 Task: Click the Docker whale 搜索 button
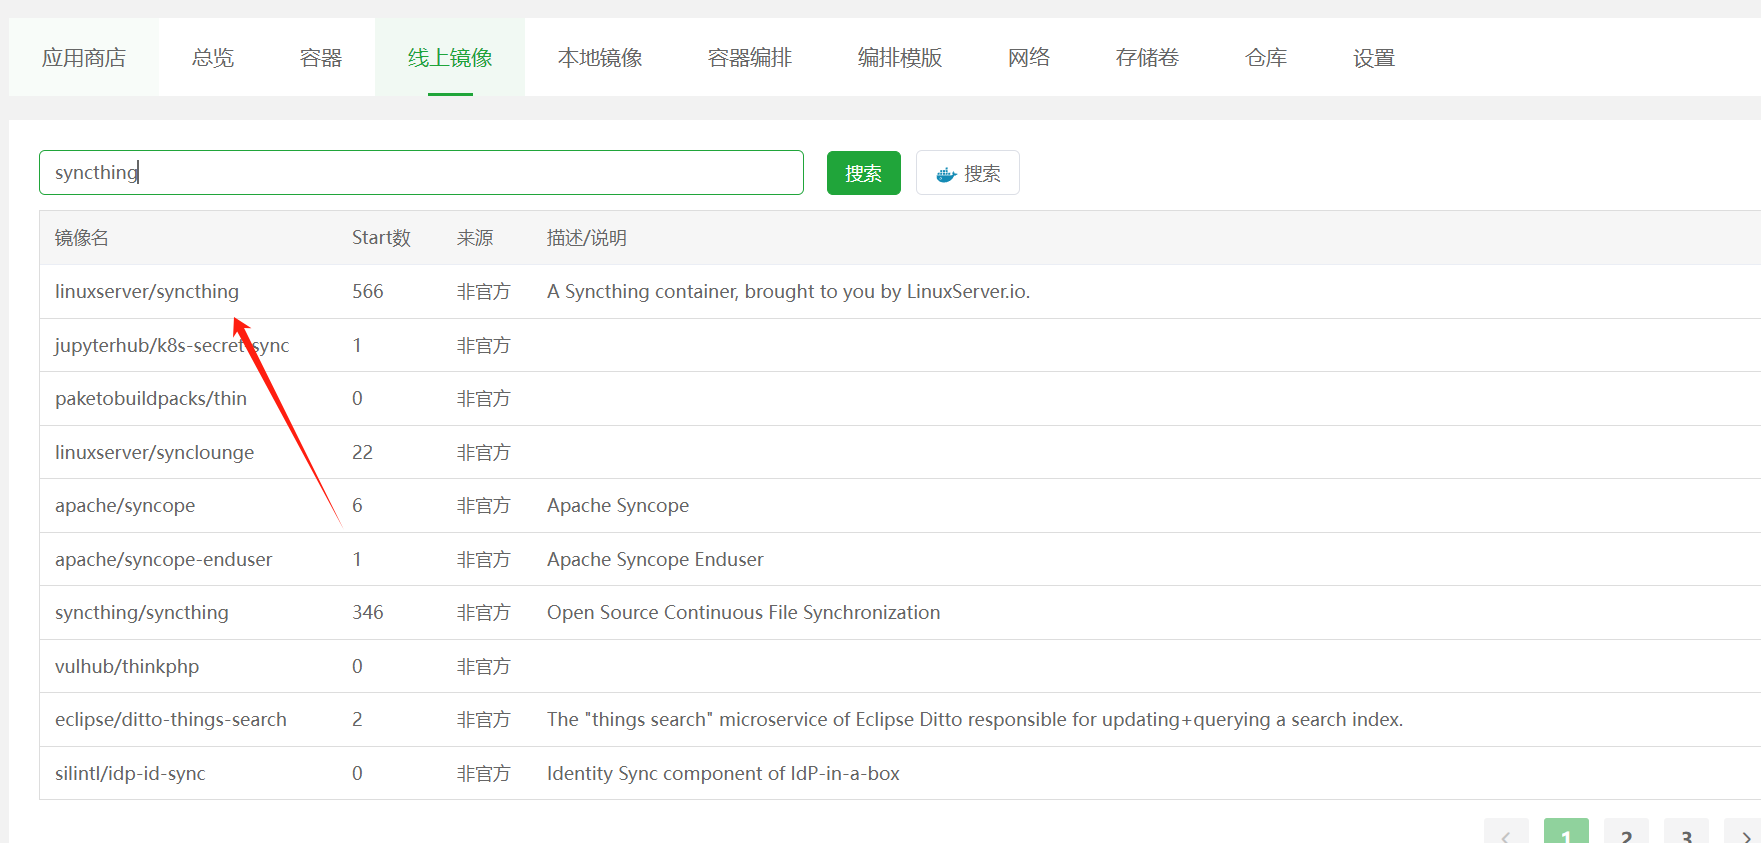pos(968,173)
